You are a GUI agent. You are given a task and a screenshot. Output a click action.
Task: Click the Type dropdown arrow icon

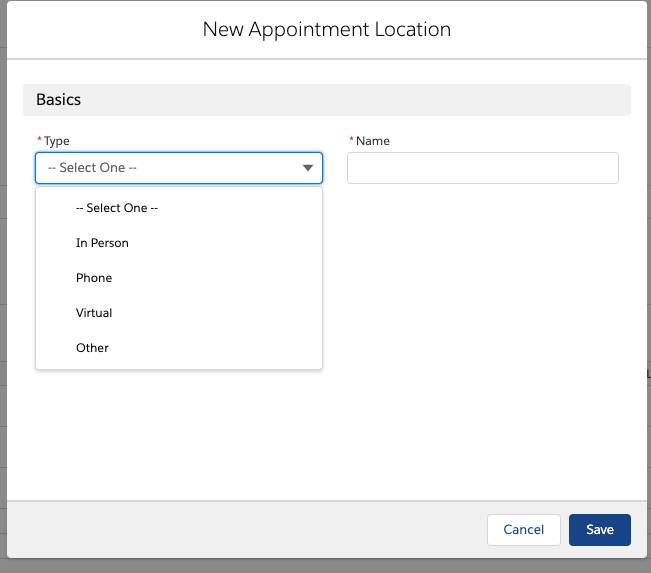coord(308,168)
